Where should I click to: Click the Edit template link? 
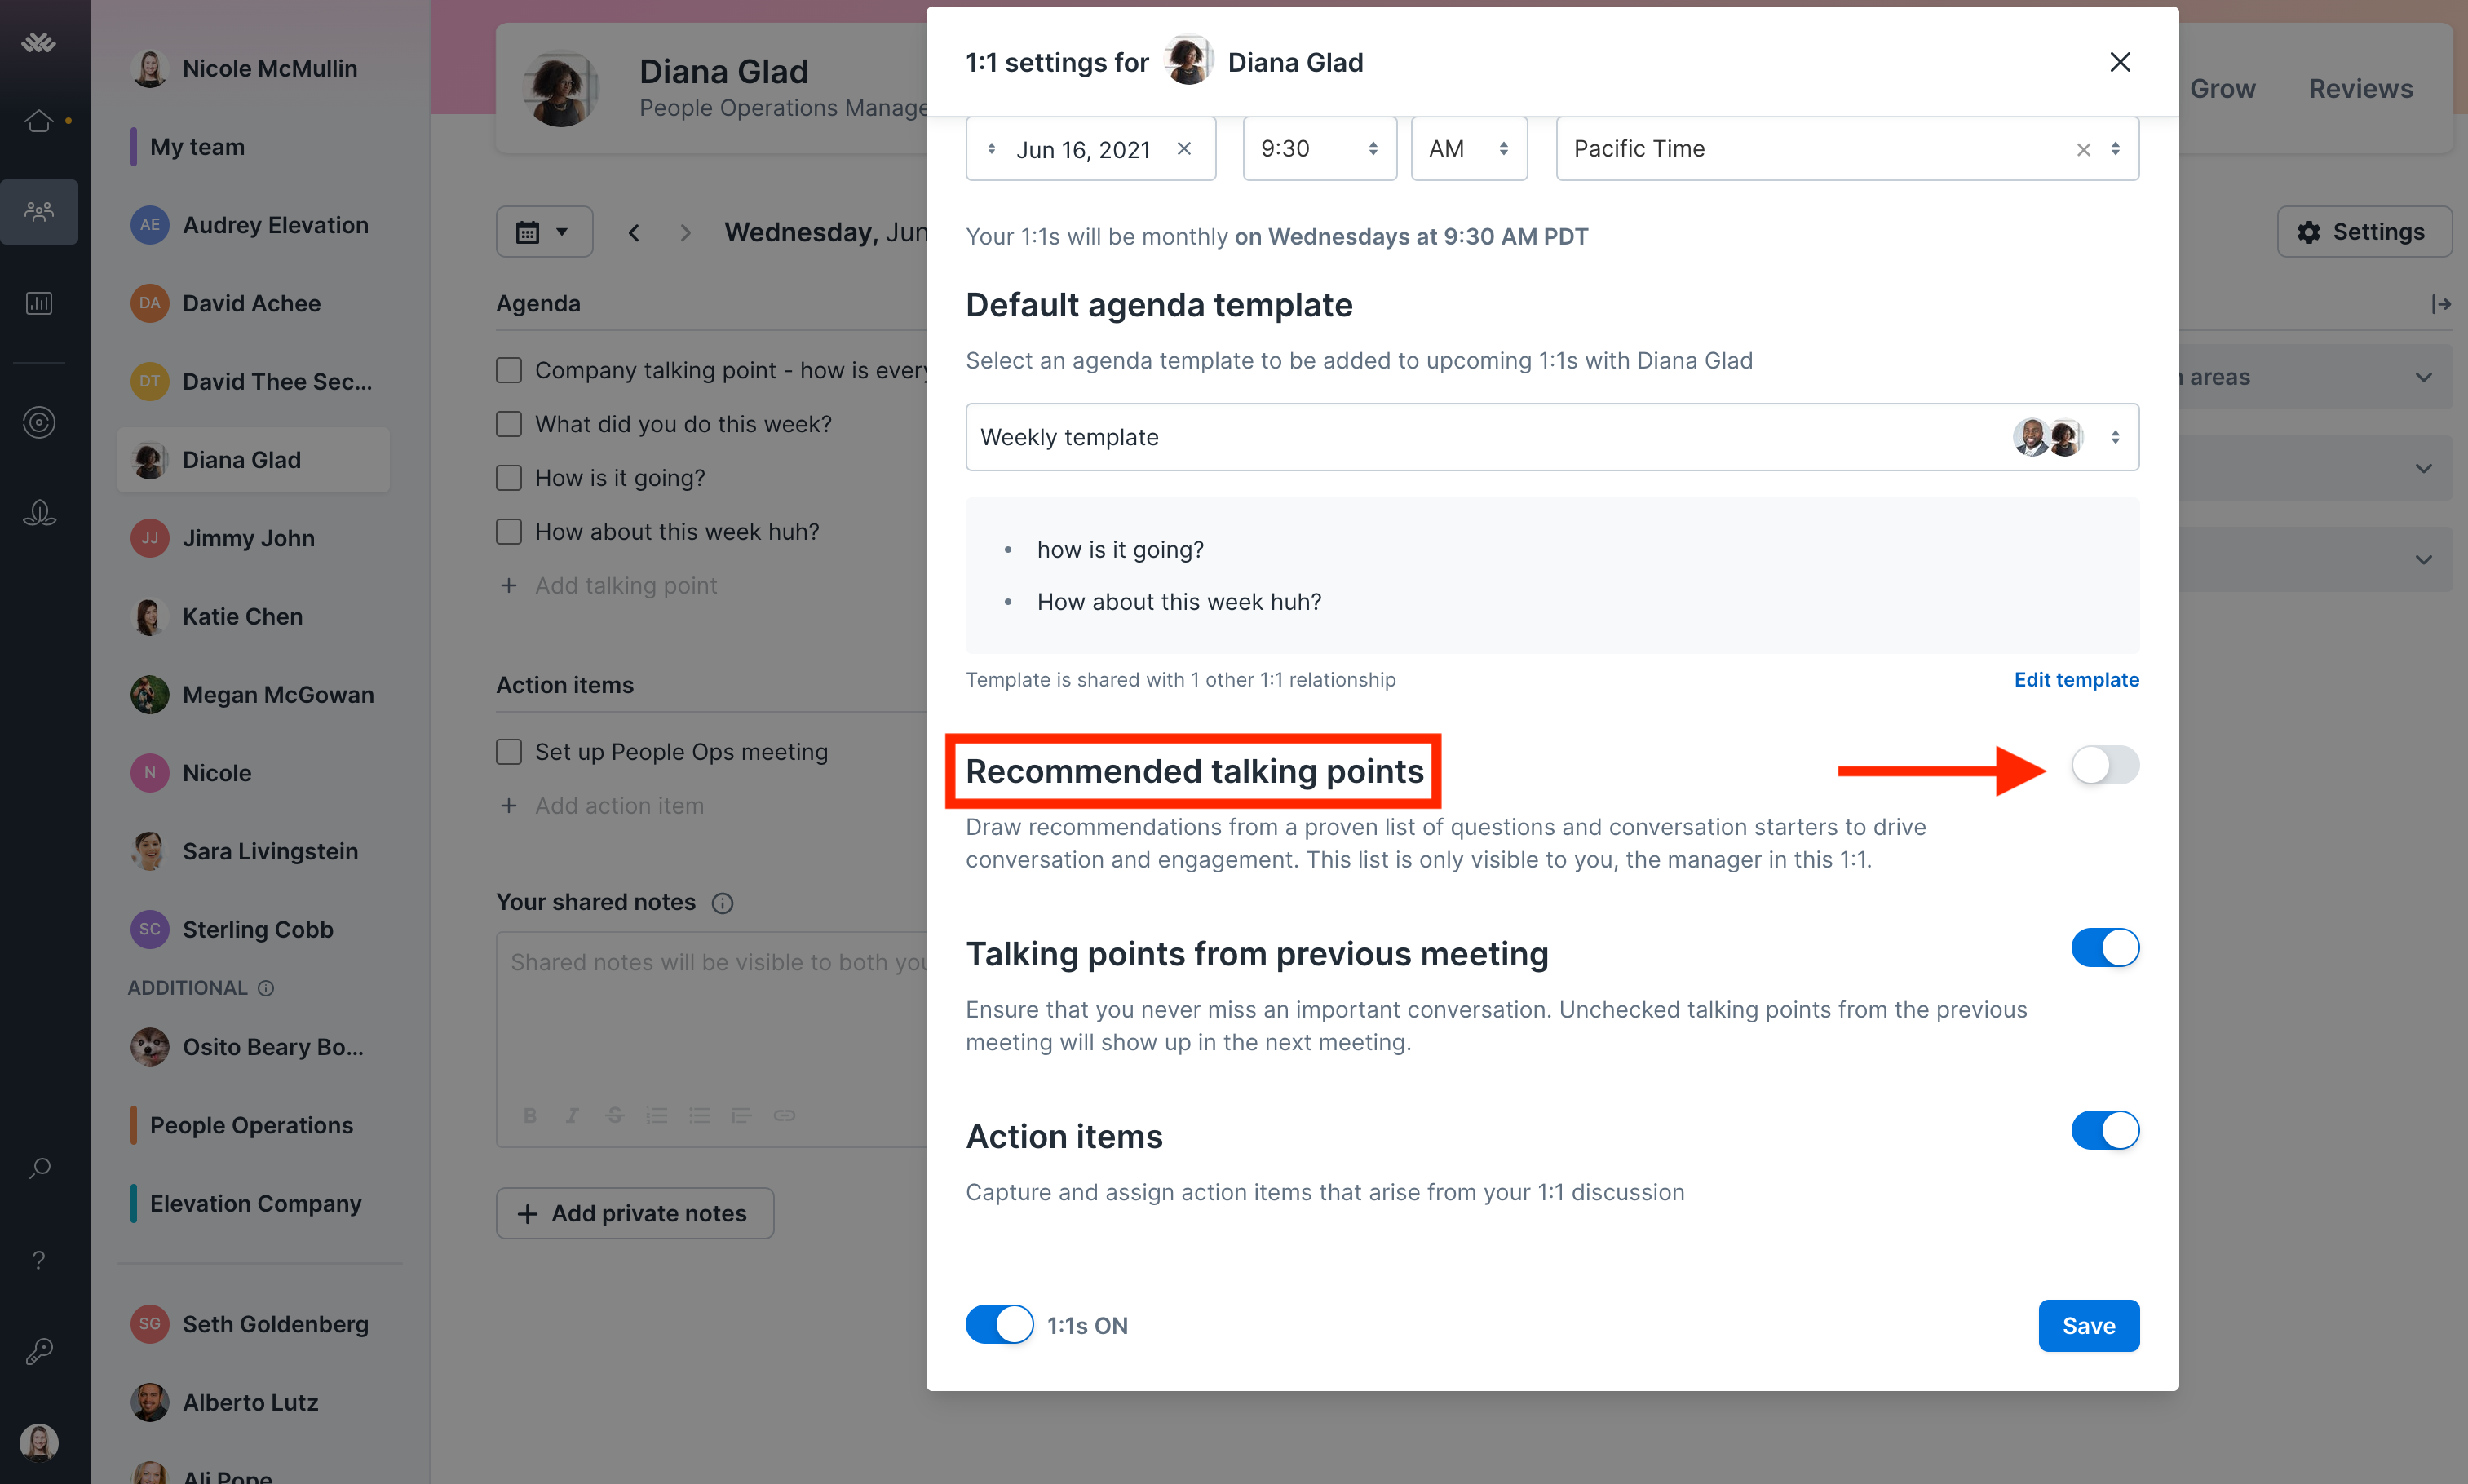pos(2077,678)
